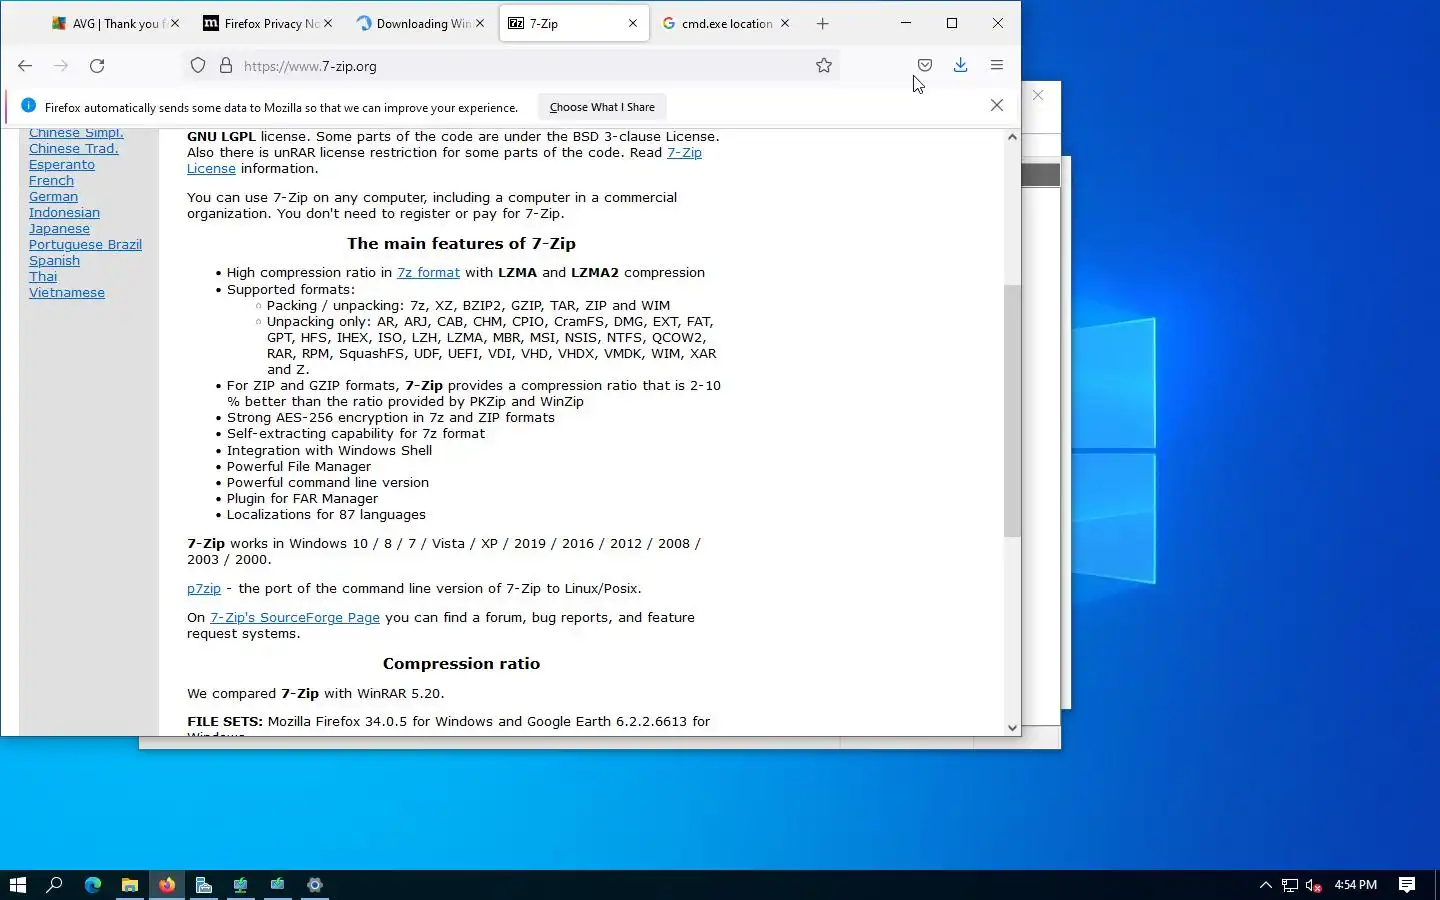
Task: Open Esperanto language link
Action: click(x=62, y=165)
